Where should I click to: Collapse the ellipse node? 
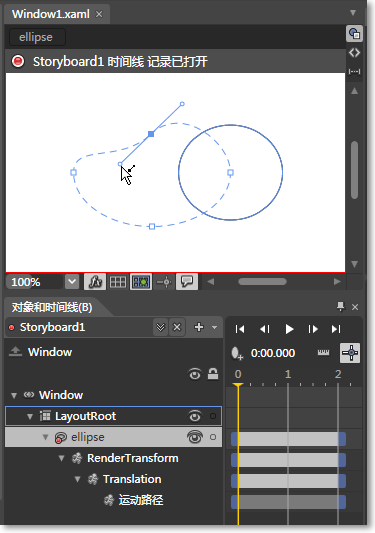tap(46, 437)
